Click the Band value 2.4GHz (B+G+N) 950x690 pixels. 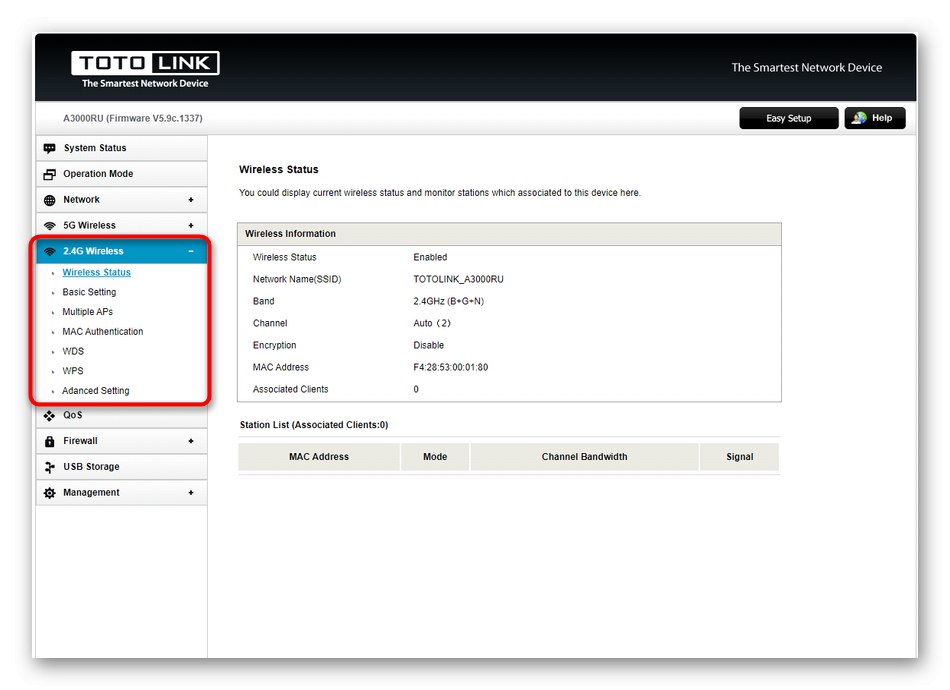[449, 302]
